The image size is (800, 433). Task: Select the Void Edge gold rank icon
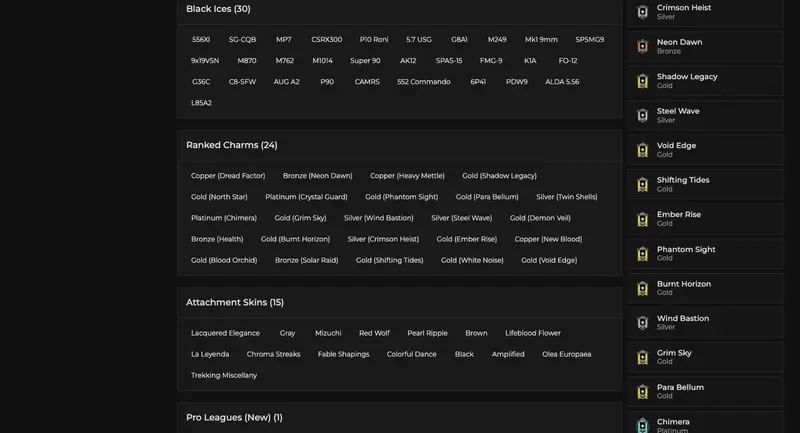pos(643,150)
